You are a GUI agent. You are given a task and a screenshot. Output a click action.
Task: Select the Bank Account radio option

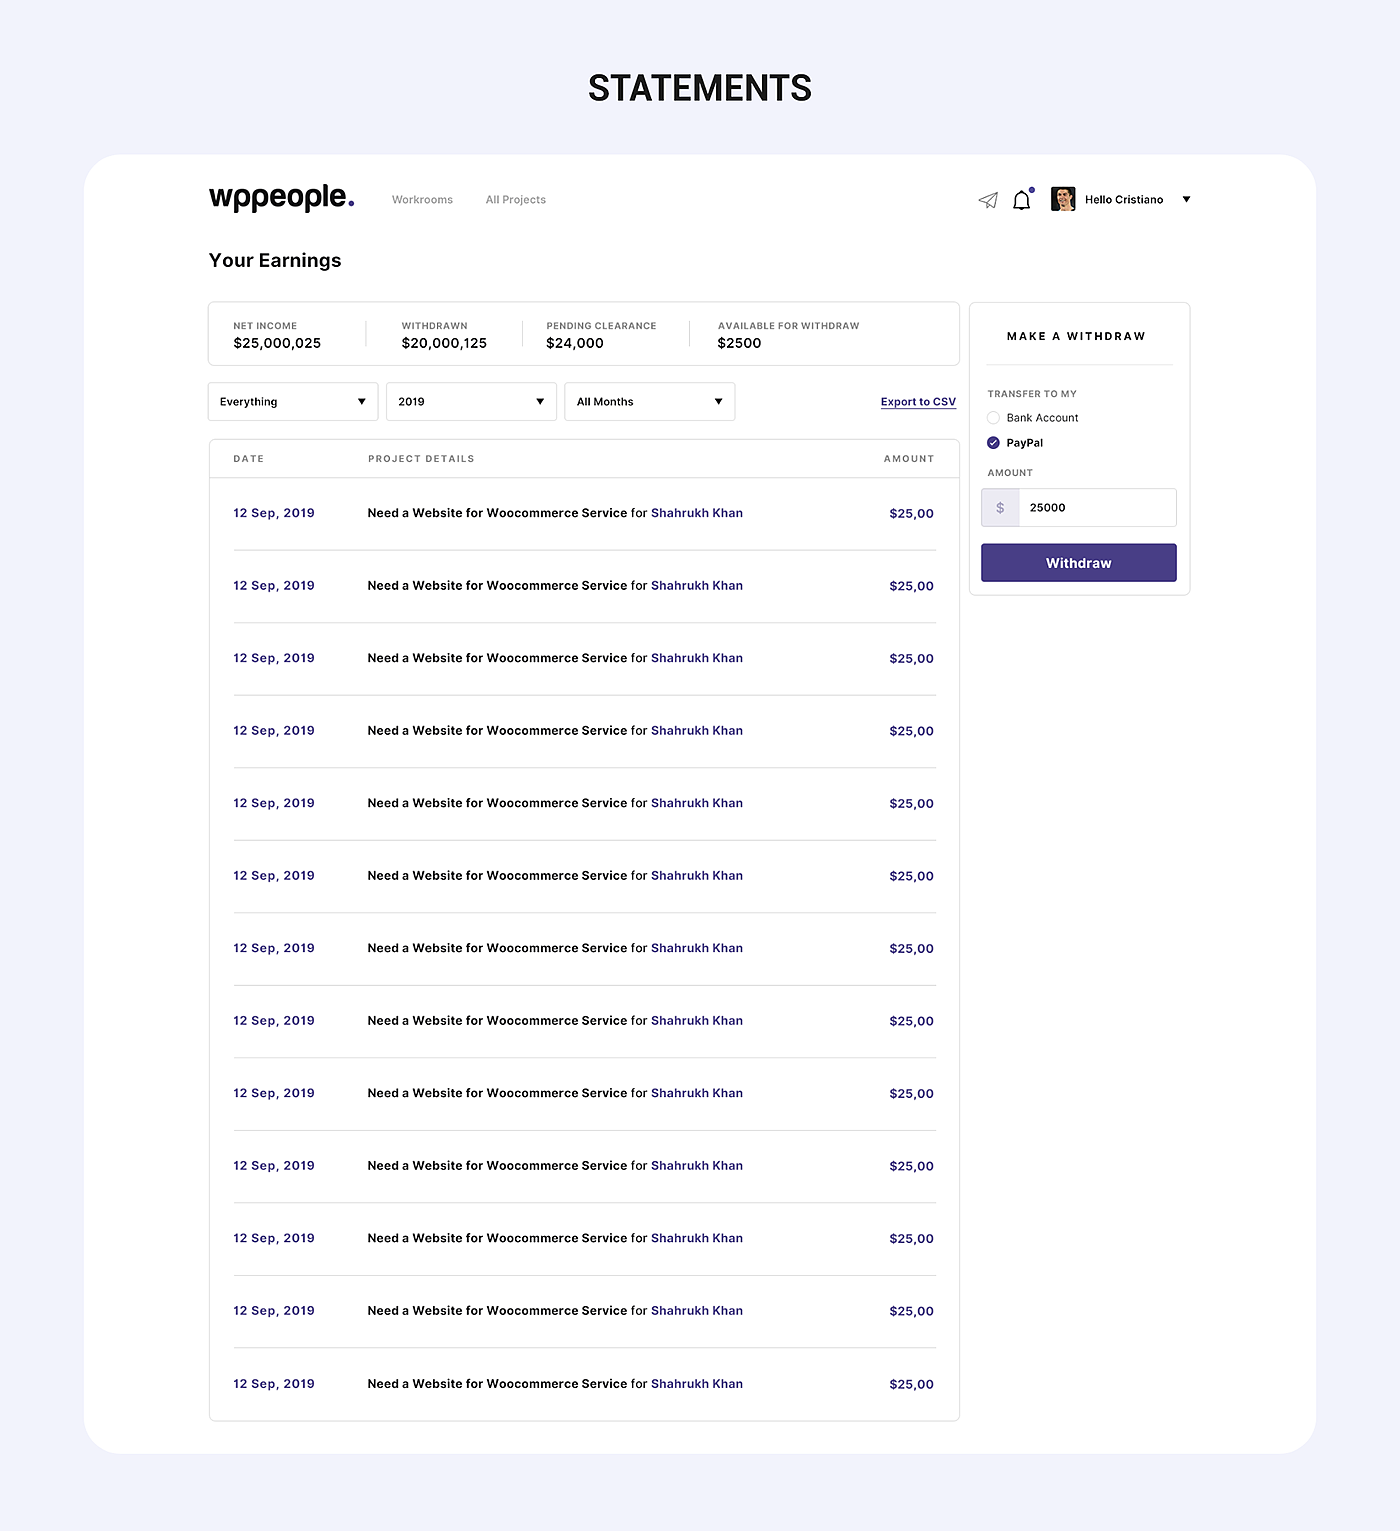tap(994, 418)
